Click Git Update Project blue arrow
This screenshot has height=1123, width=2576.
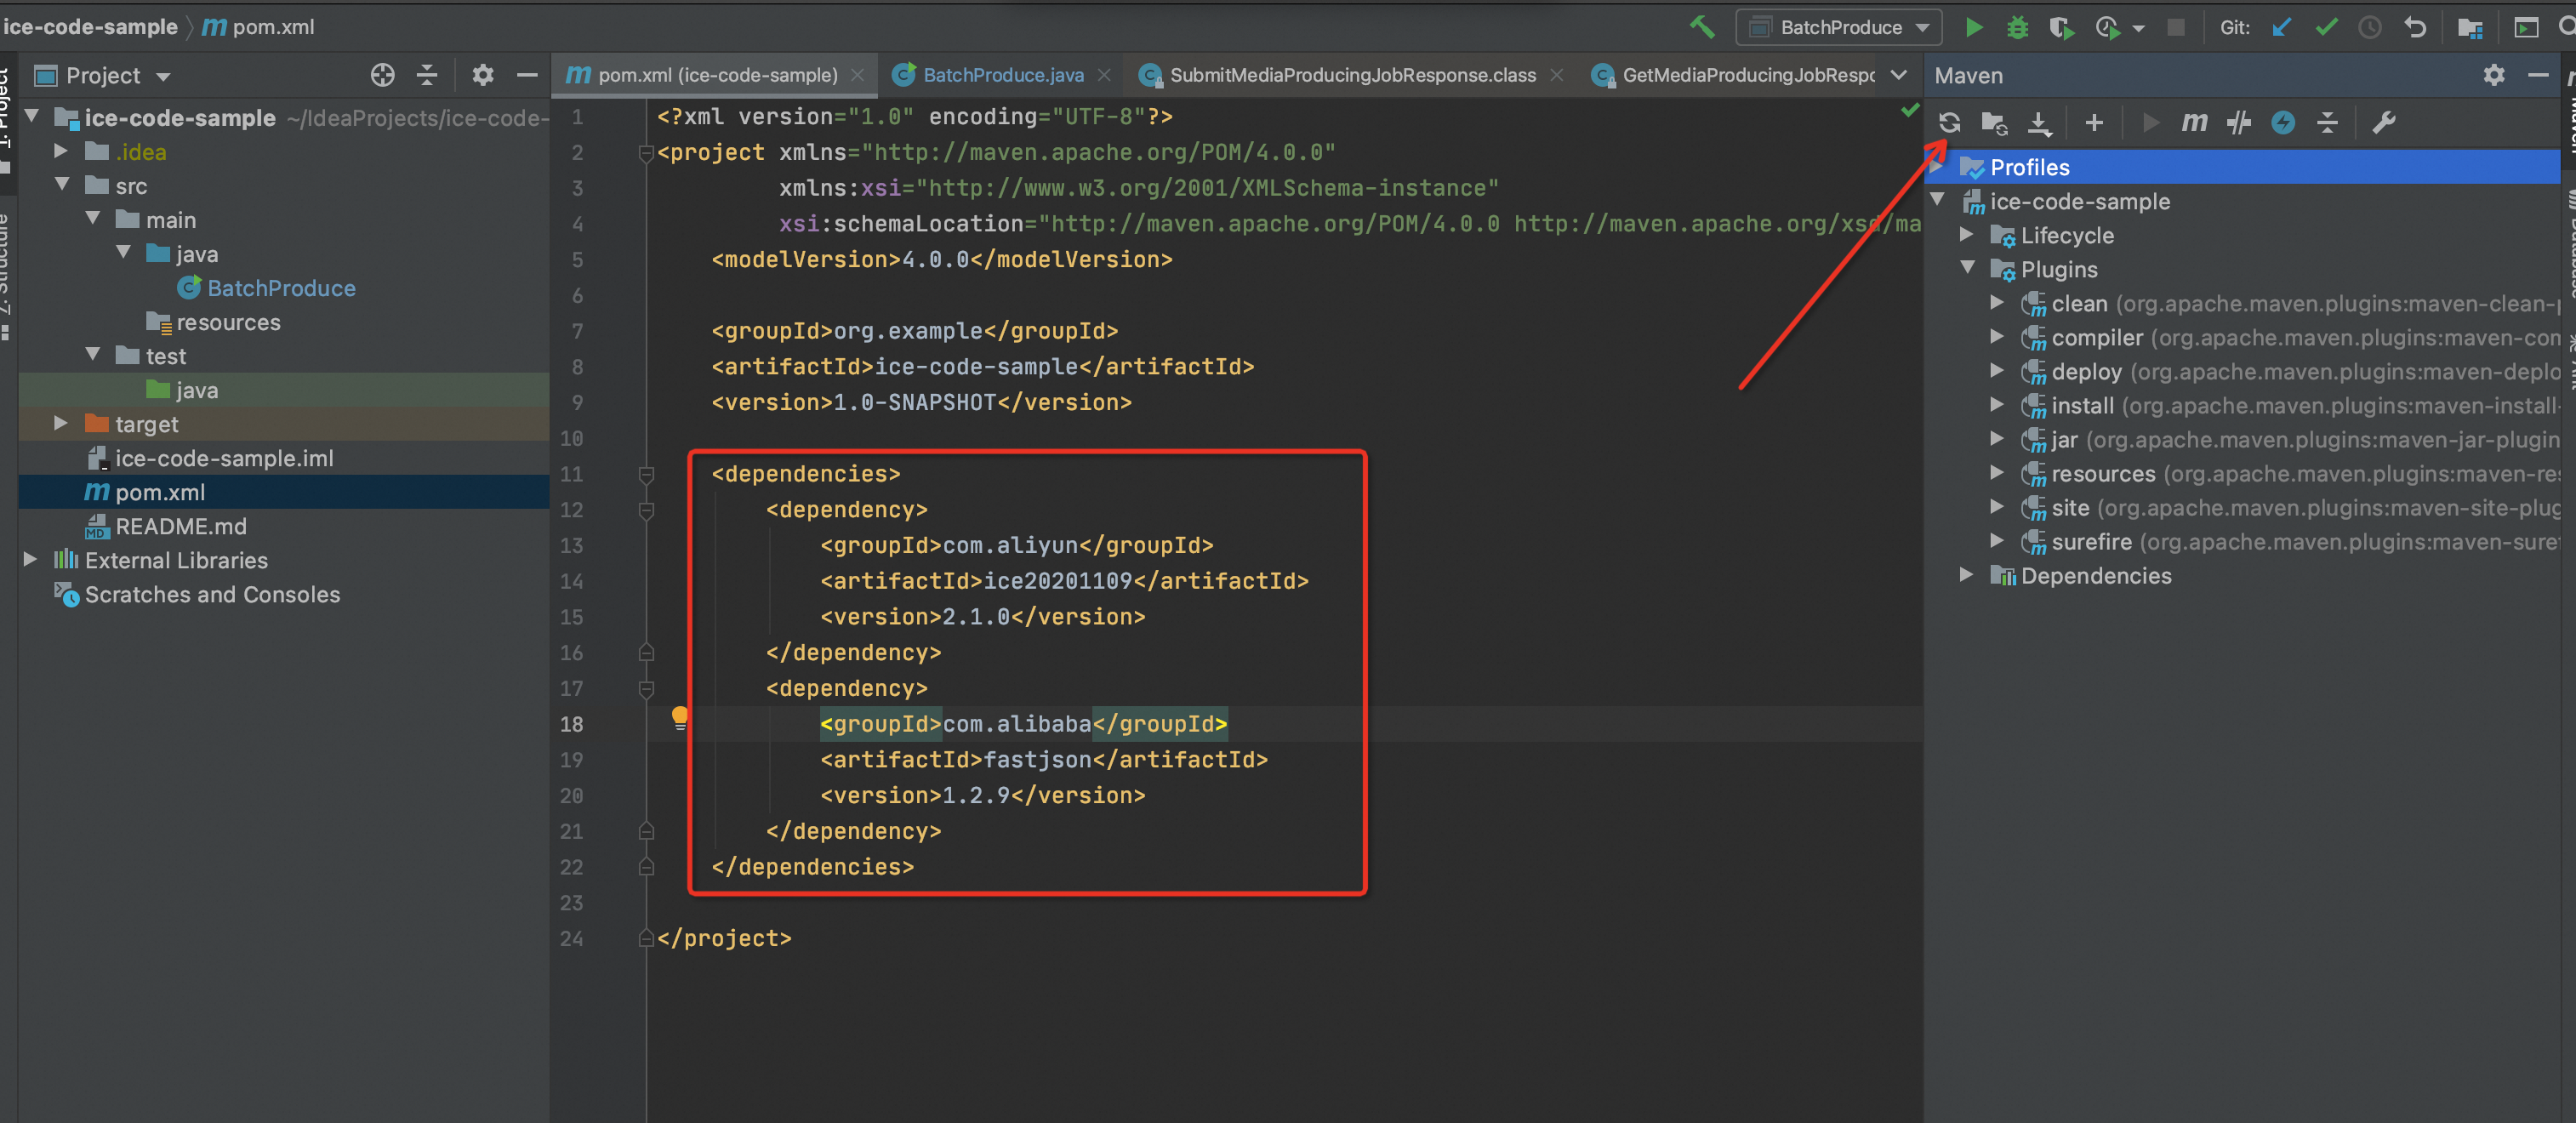click(2281, 27)
